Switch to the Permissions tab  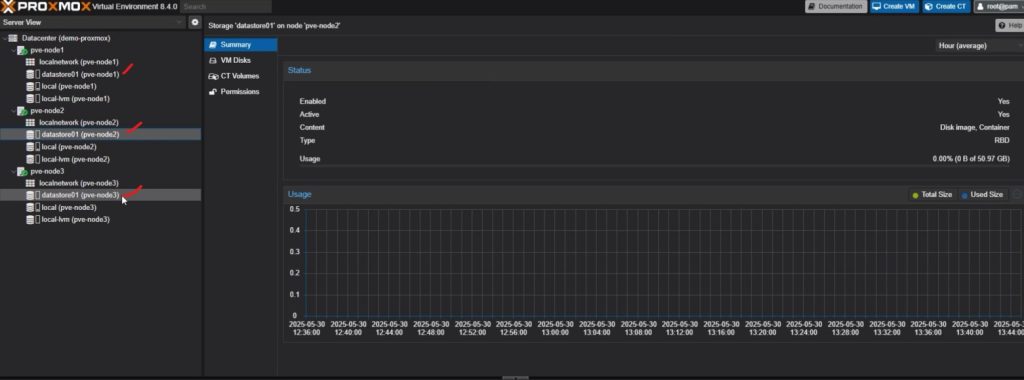(240, 92)
